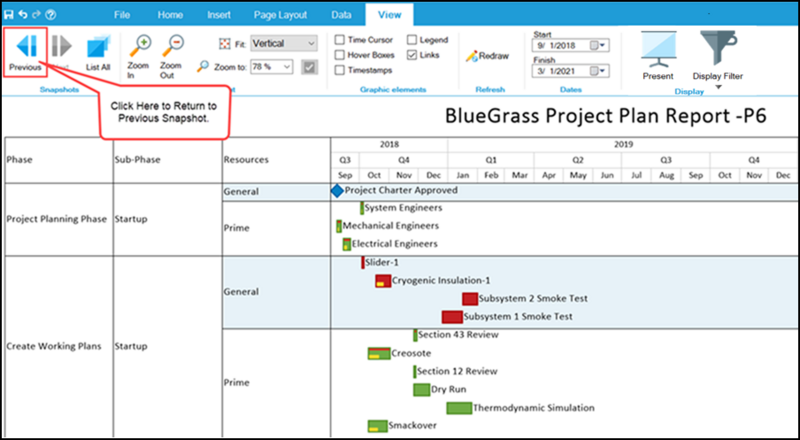Open the Start date calendar dropdown
The image size is (800, 440).
(x=598, y=45)
